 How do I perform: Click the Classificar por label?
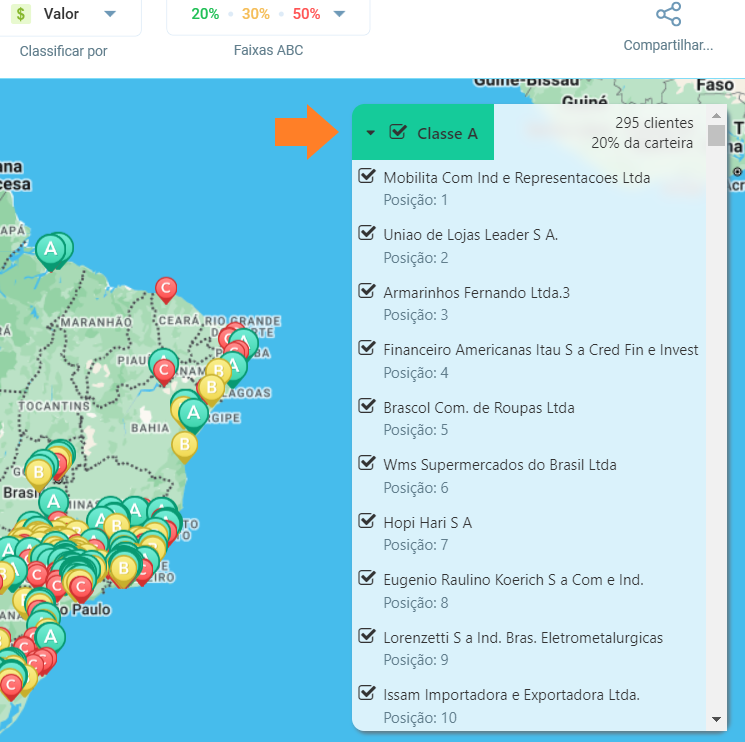[64, 51]
